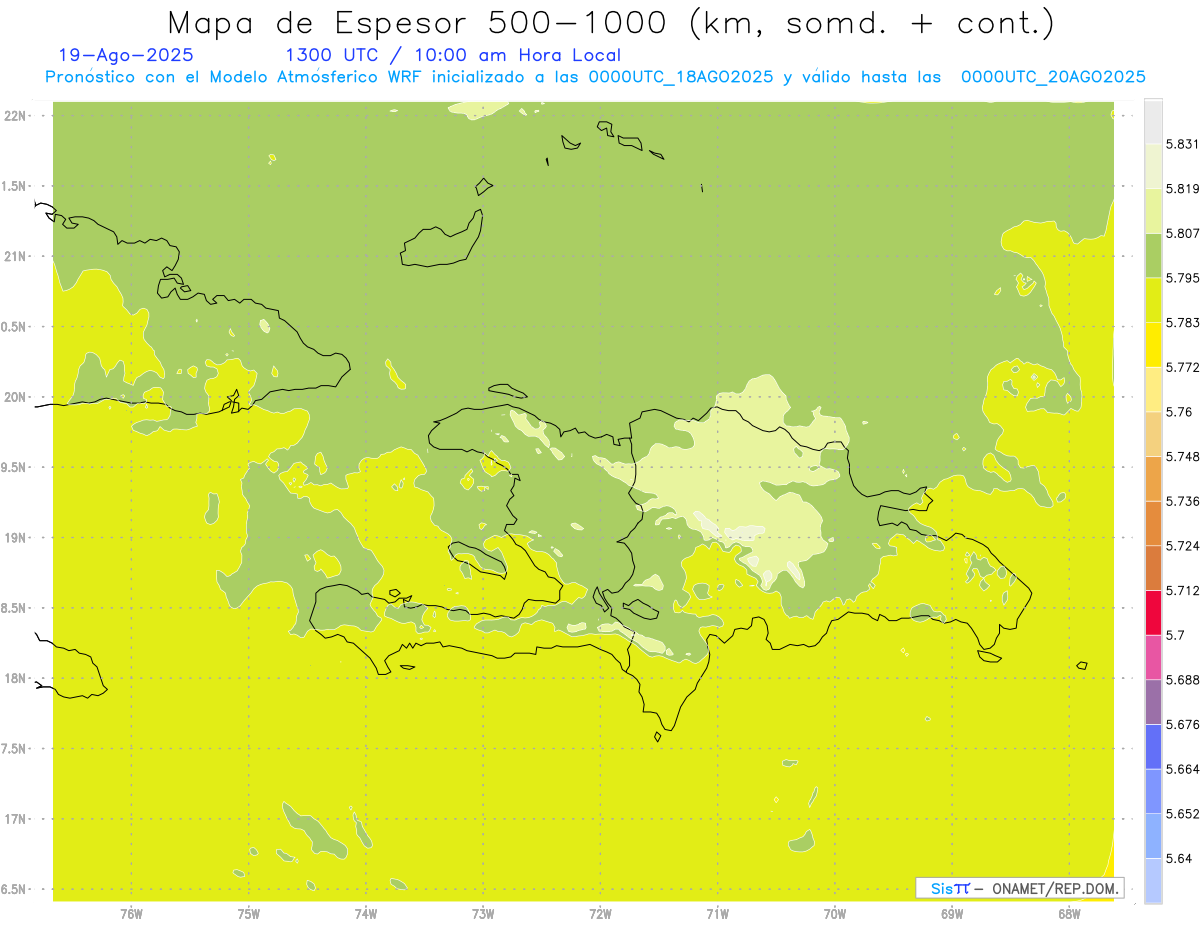Click the longitude axis label 71W
1200x927 pixels.
[x=717, y=913]
